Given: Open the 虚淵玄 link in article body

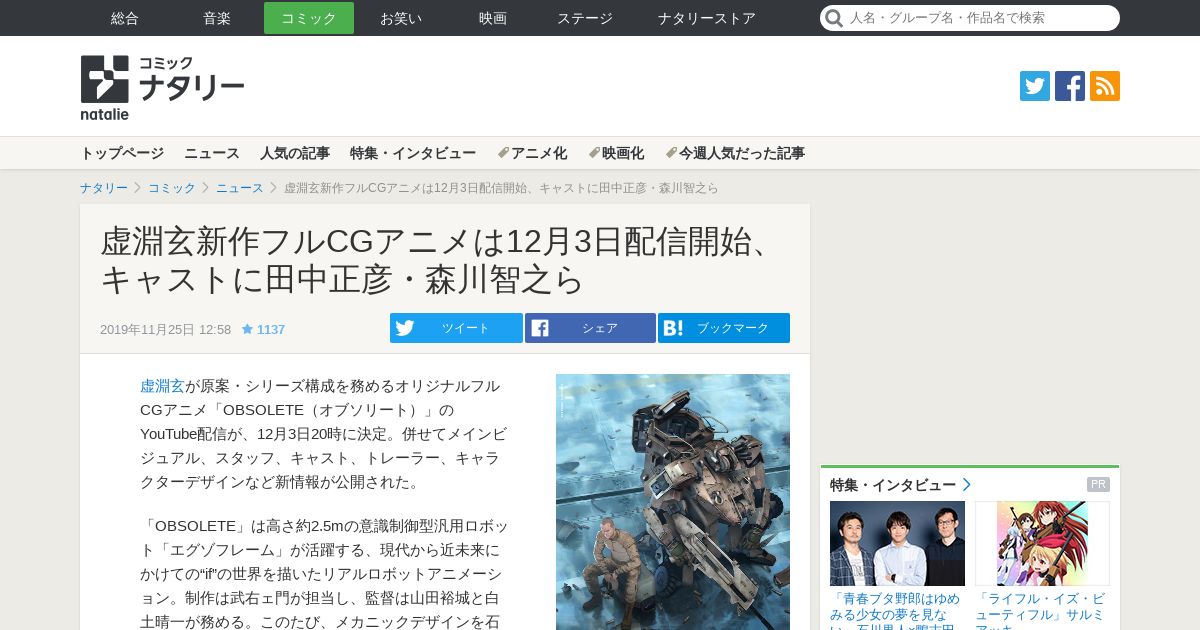Looking at the screenshot, I should (x=162, y=386).
